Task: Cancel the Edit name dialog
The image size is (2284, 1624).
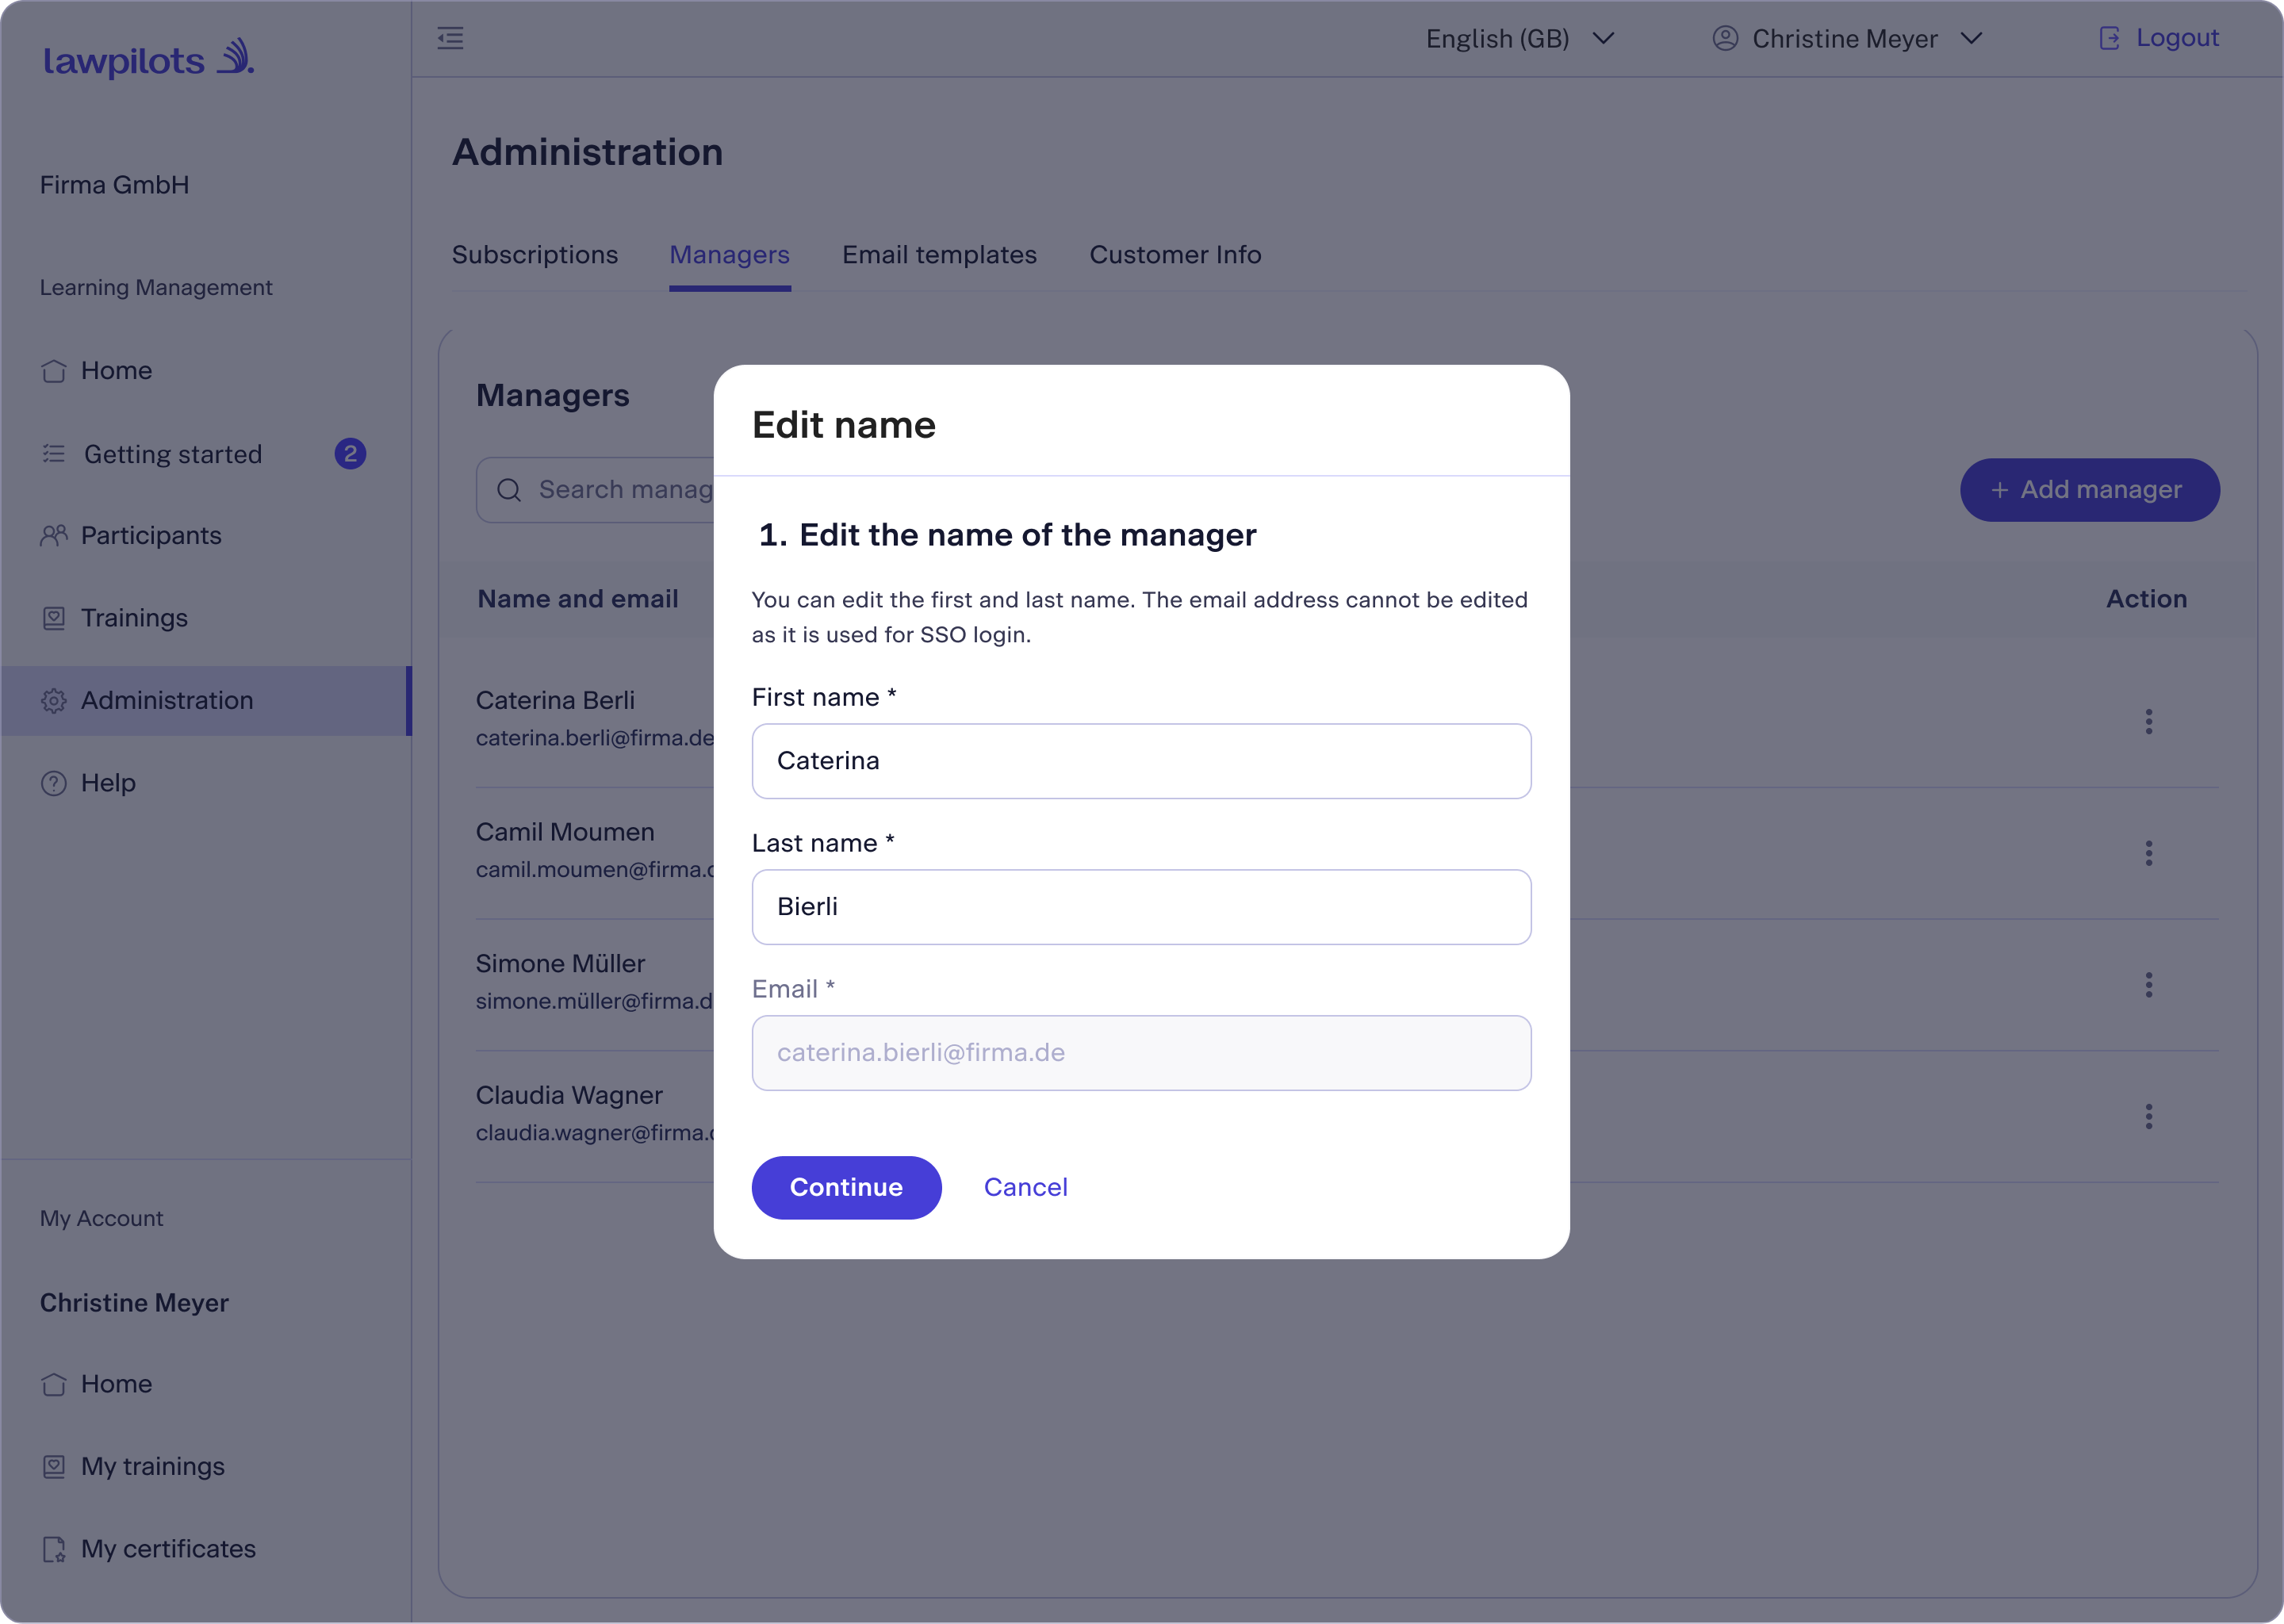Action: coord(1025,1187)
